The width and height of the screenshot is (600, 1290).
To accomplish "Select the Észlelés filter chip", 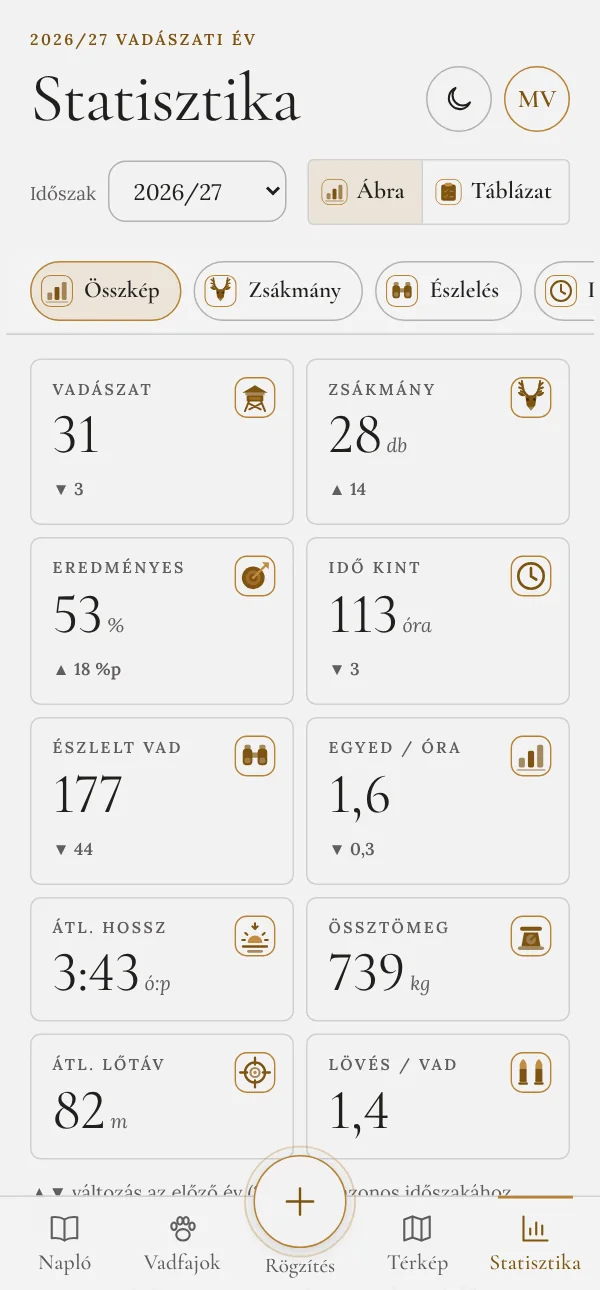I will click(448, 291).
